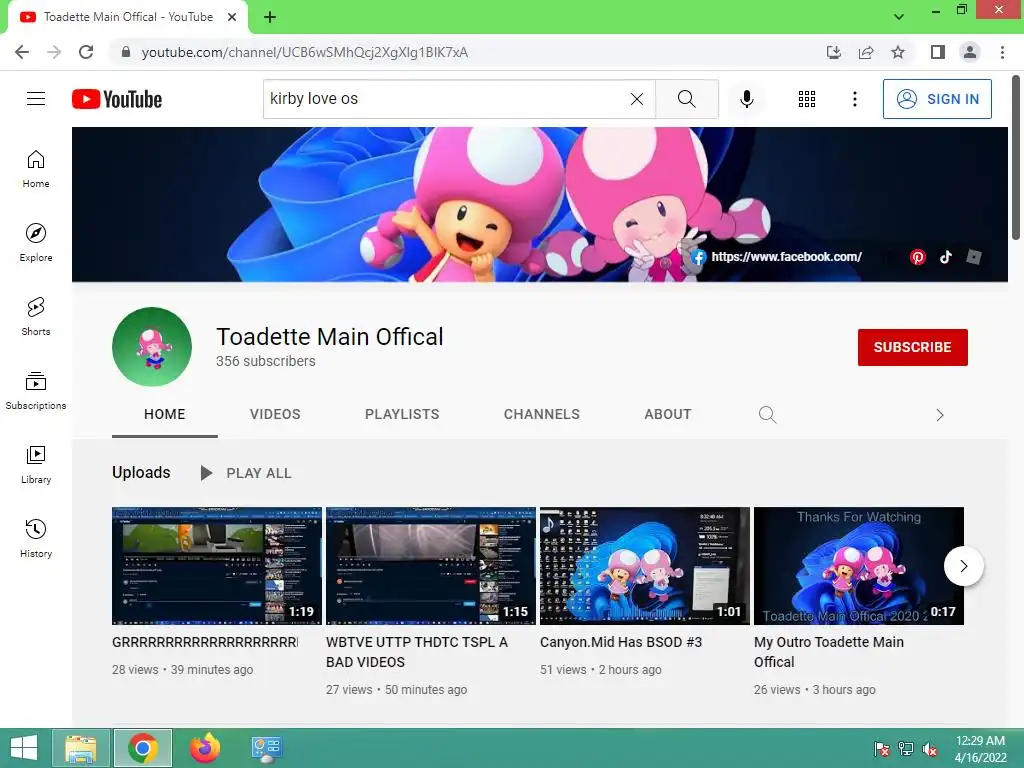
Task: Open the Pinterest link on banner
Action: [918, 257]
